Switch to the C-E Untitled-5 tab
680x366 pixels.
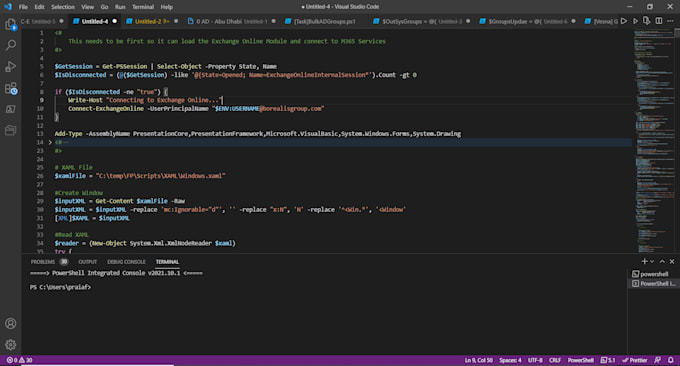tap(42, 21)
